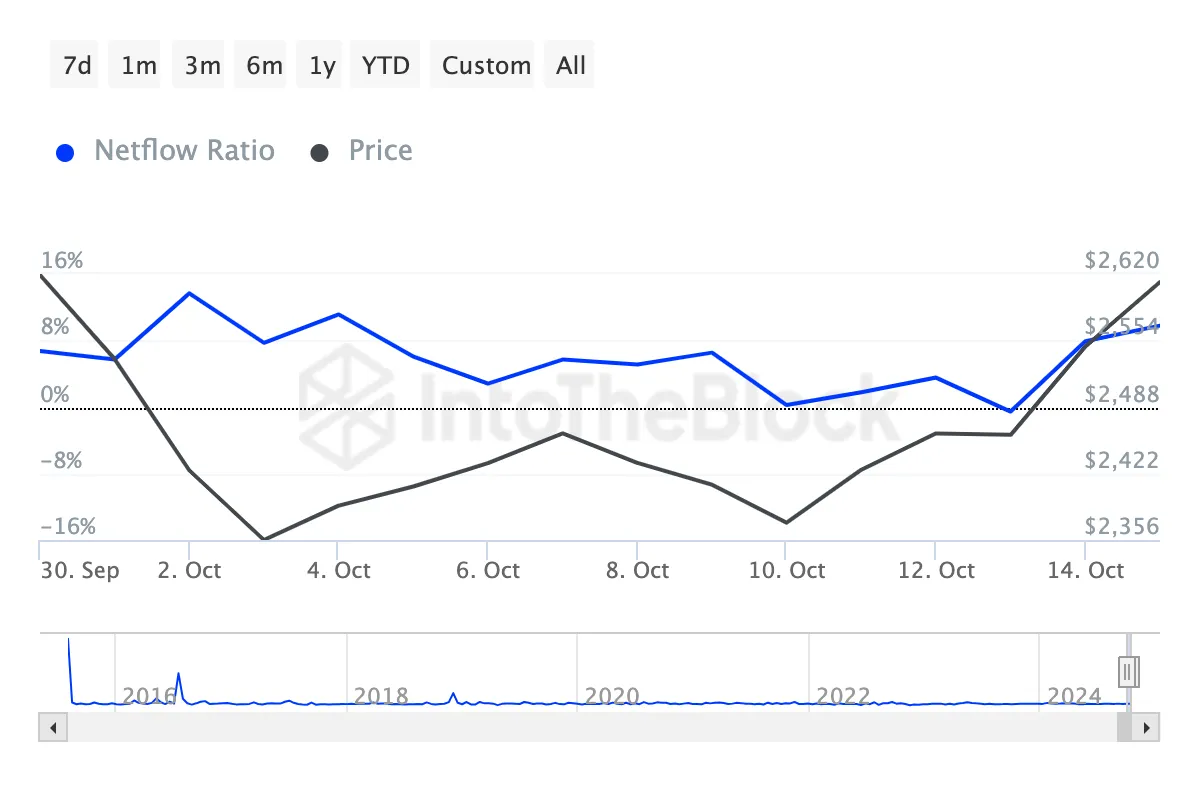Screen dimensions: 1200x800
Task: Show All historical data
Action: click(571, 66)
